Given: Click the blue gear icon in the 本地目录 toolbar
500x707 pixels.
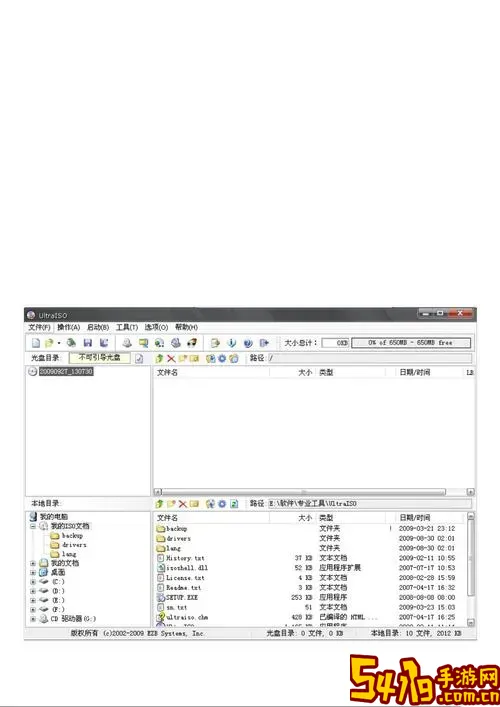Looking at the screenshot, I should pos(222,504).
